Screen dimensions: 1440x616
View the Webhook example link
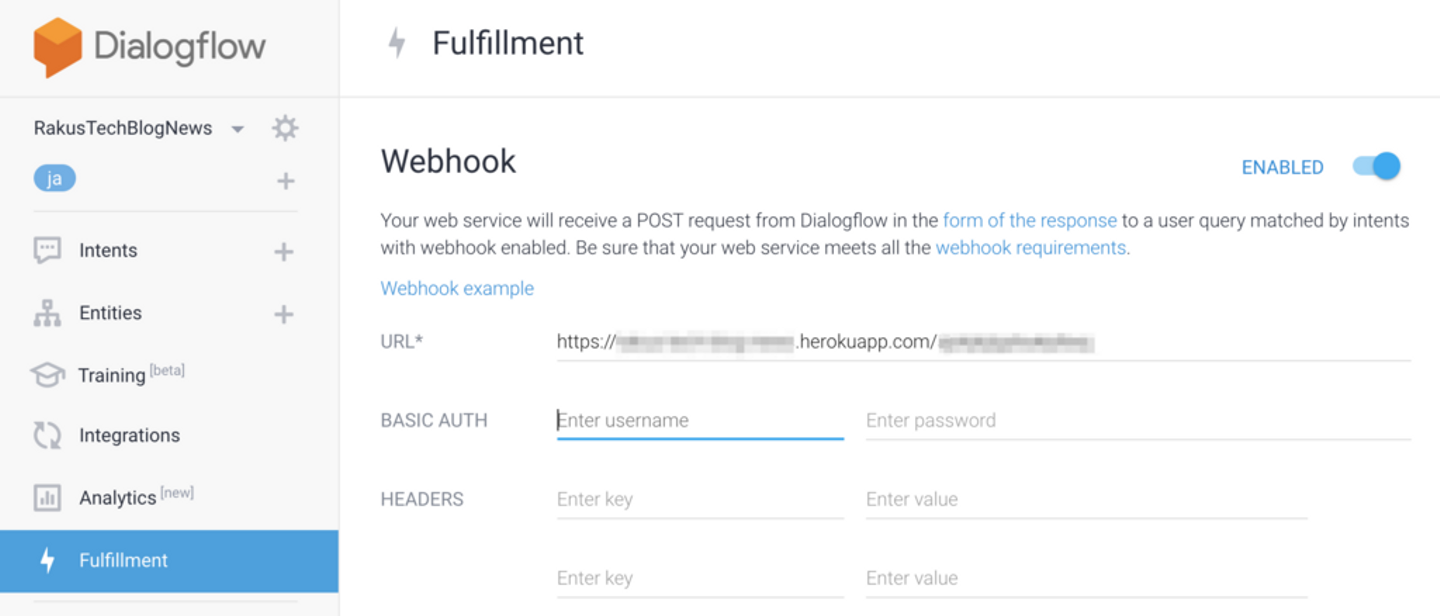tap(457, 288)
